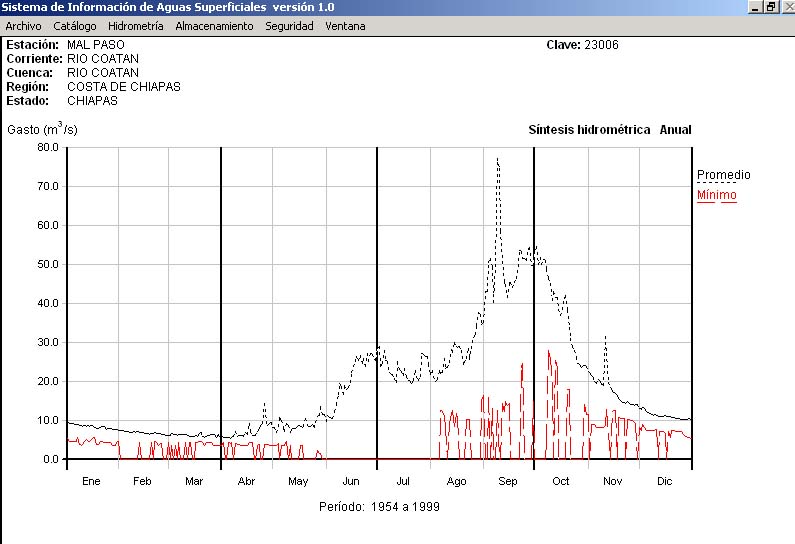Minimize the application window

756,7
